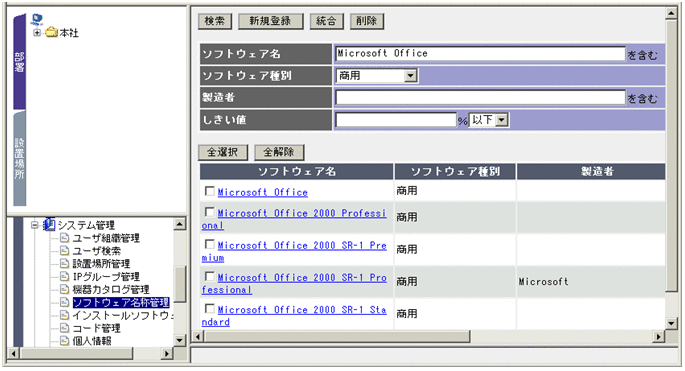Check the Office 2000 SR-1 Standard checkbox

click(210, 309)
